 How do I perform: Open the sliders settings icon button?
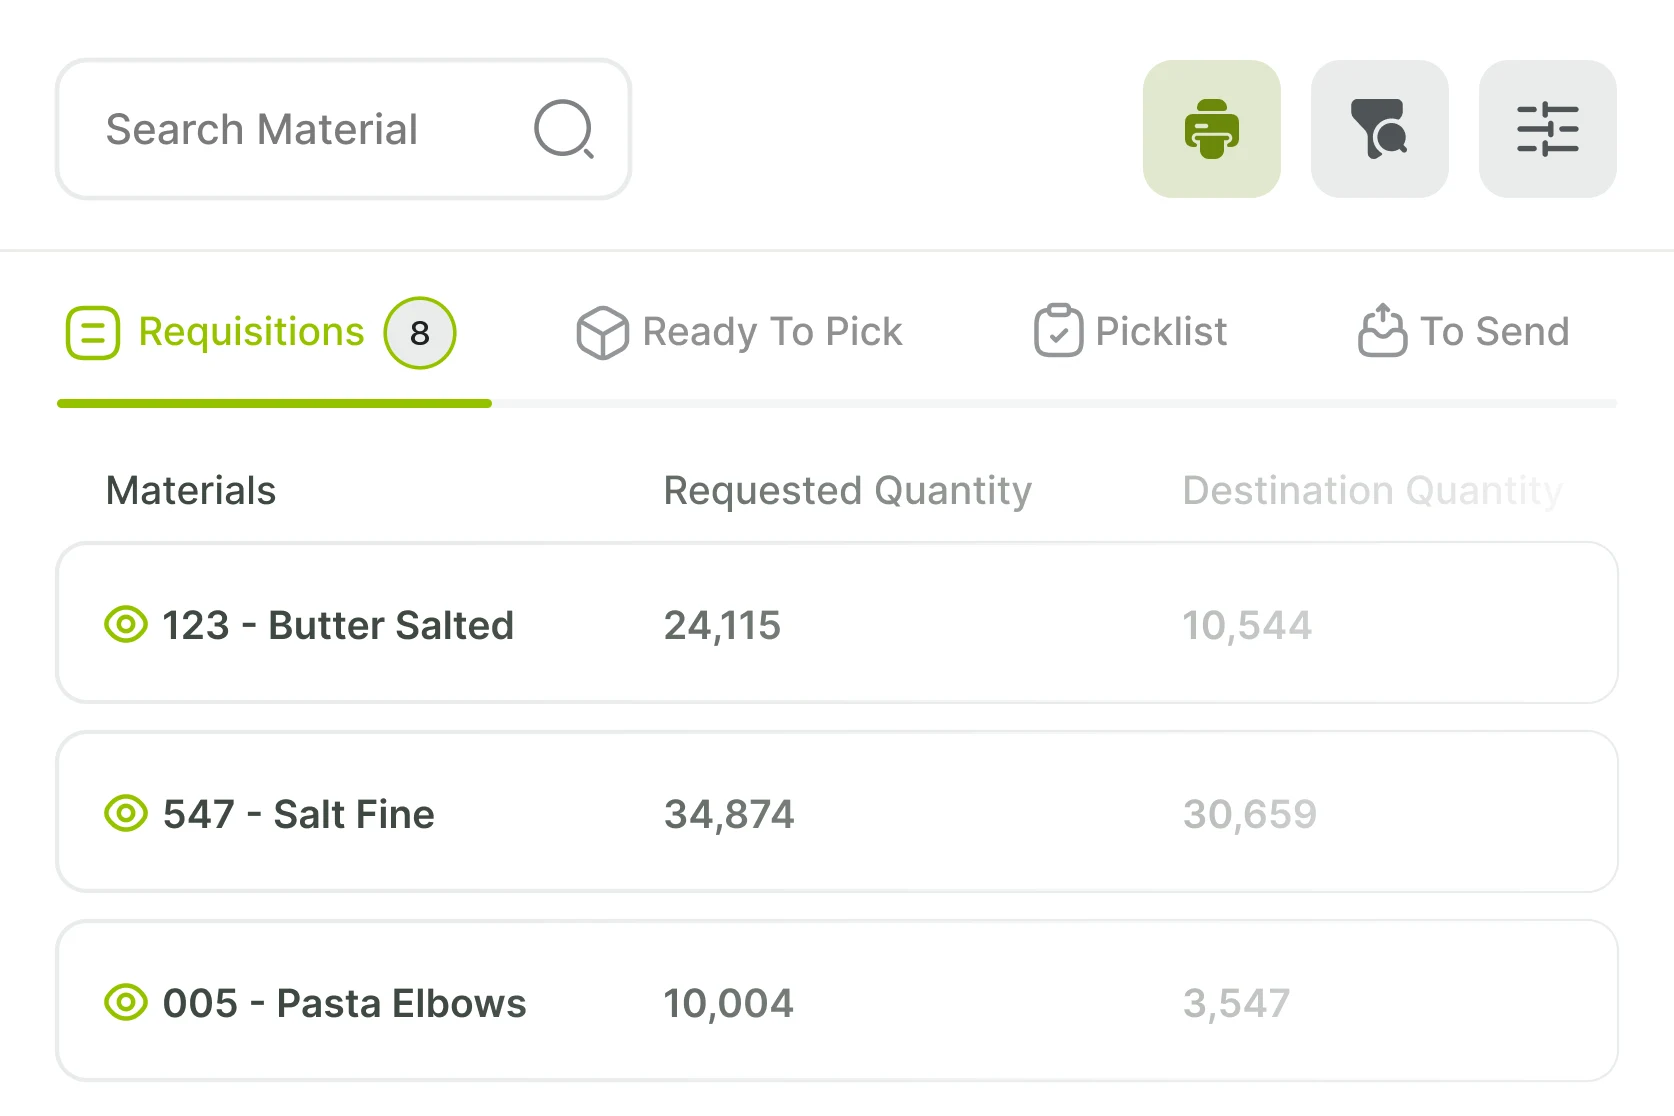tap(1547, 129)
